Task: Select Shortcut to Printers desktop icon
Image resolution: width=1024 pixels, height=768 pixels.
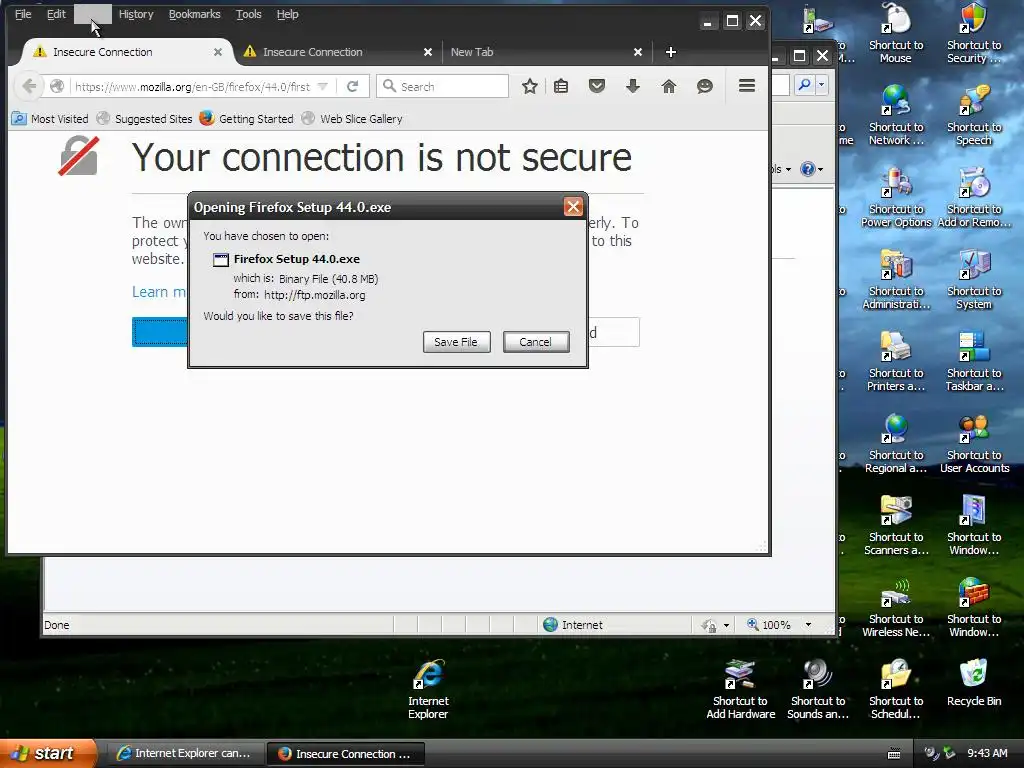Action: click(x=896, y=362)
